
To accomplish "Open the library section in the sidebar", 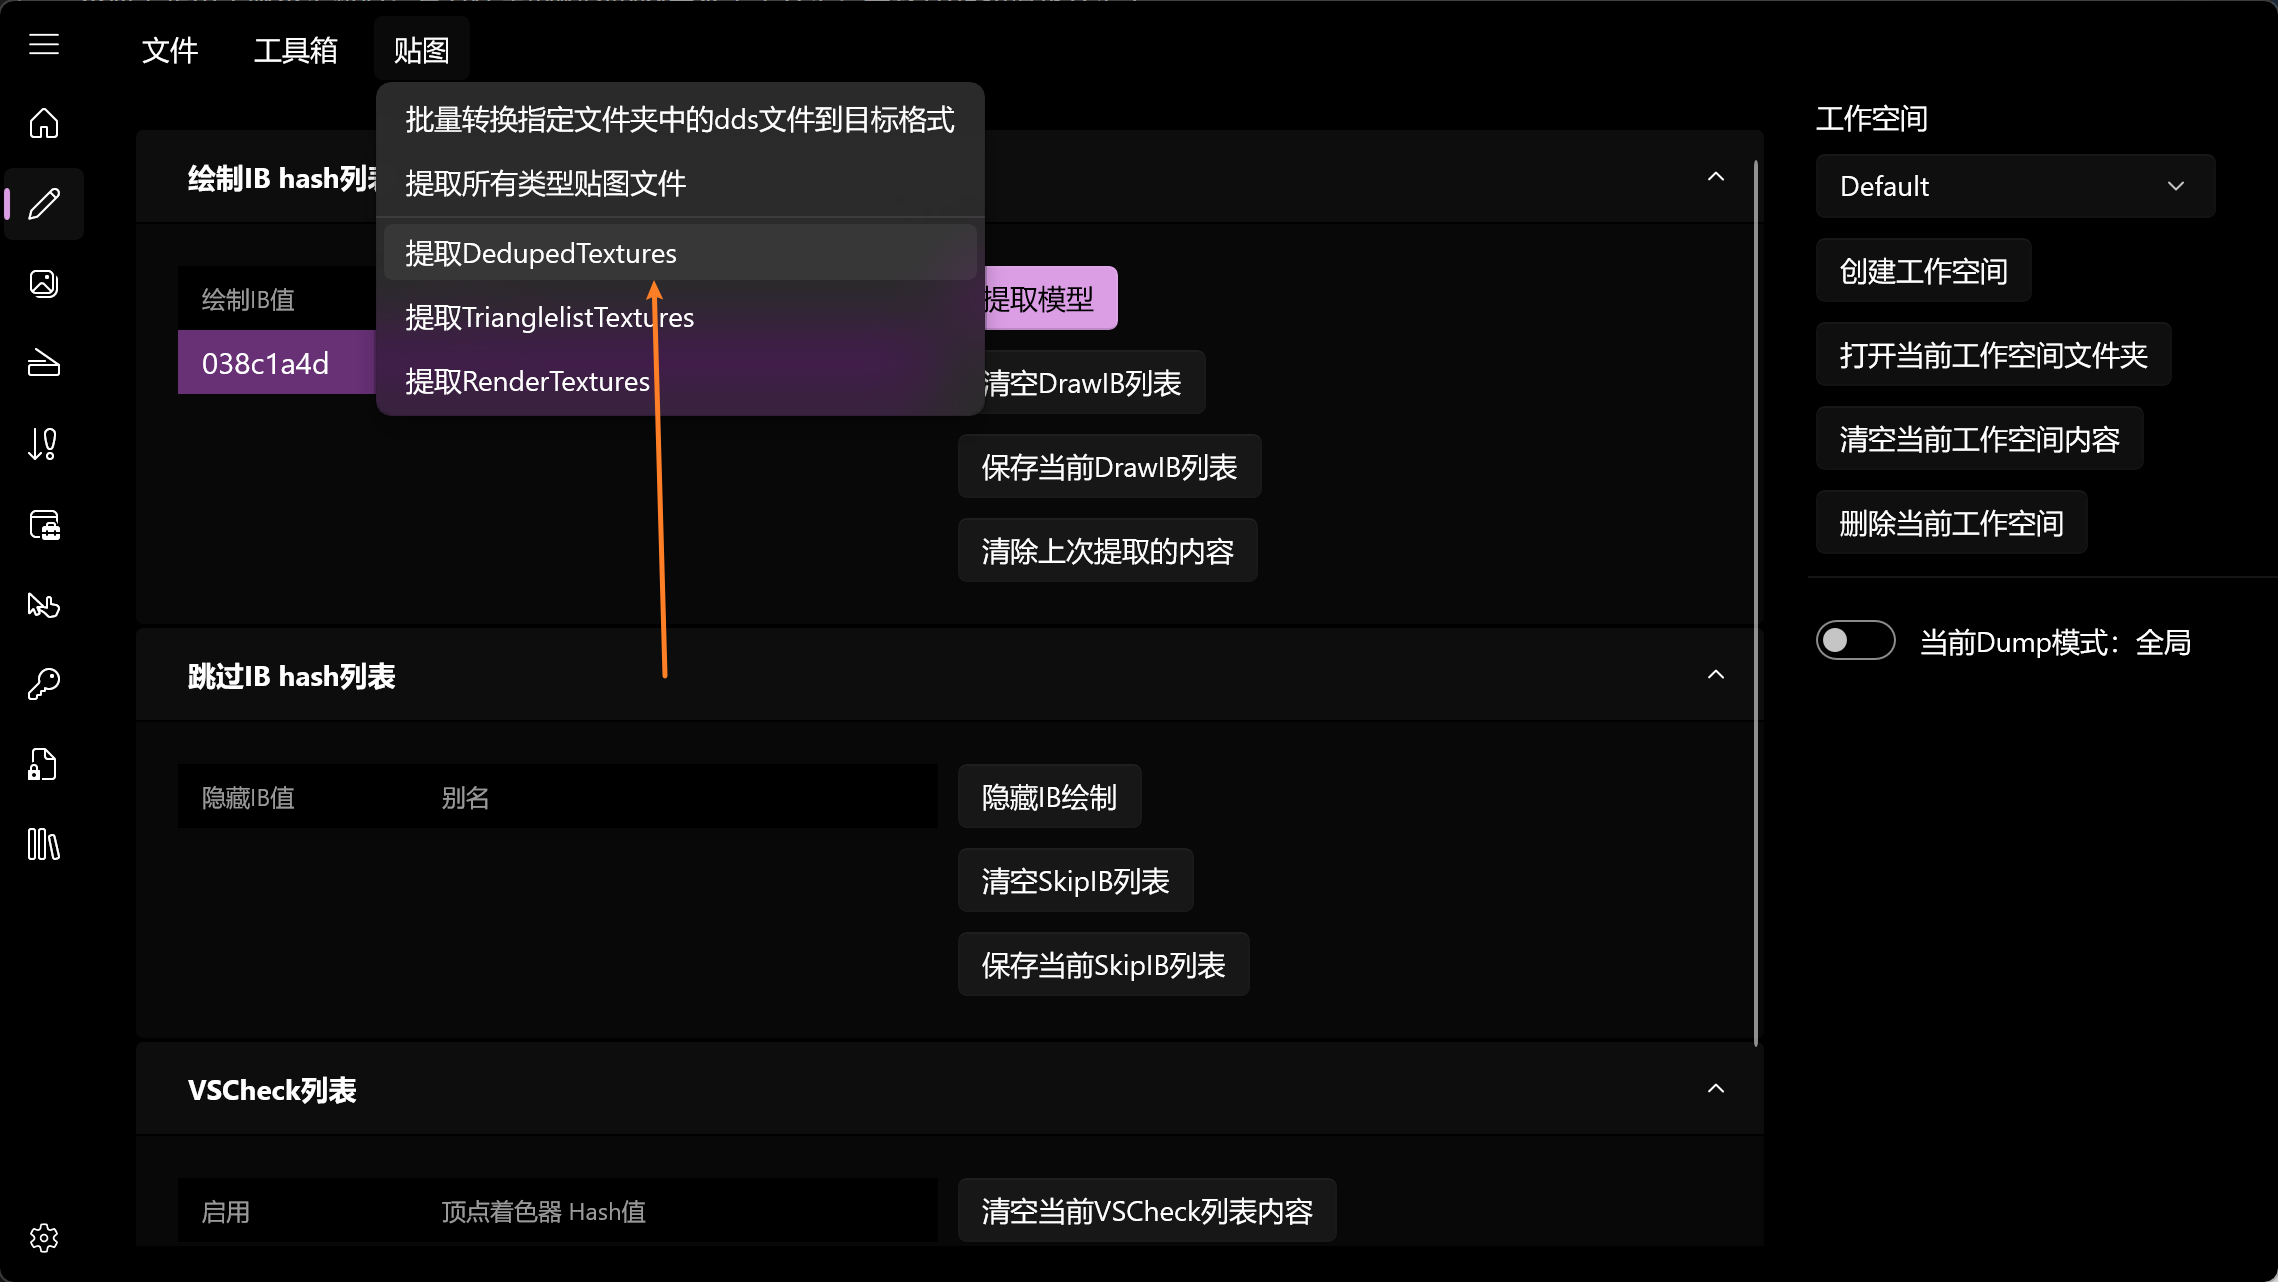I will coord(43,845).
